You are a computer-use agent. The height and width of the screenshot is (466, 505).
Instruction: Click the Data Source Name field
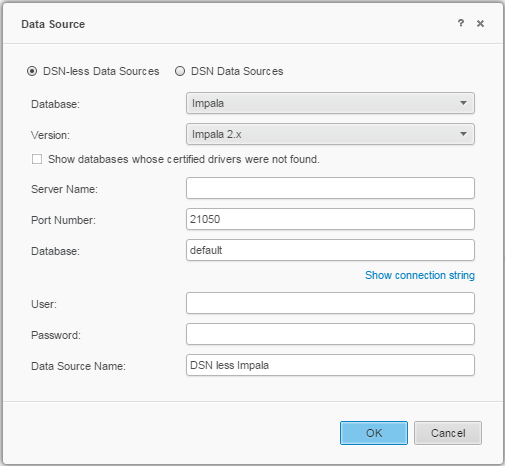click(330, 365)
